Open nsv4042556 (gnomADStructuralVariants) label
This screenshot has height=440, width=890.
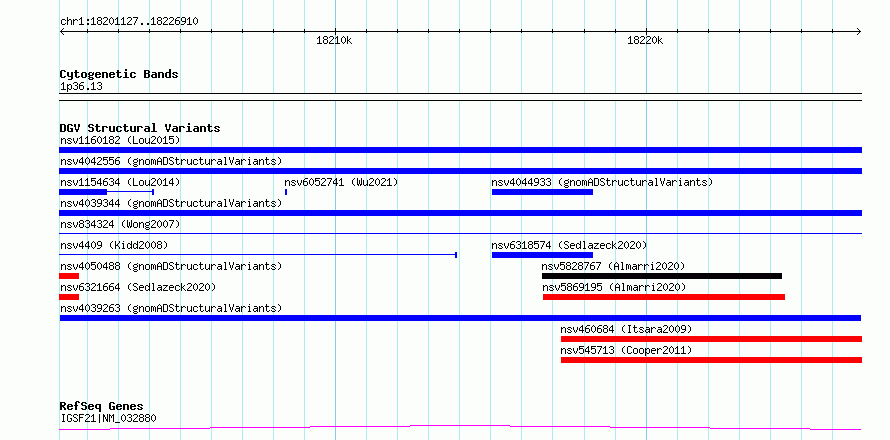[x=171, y=161]
